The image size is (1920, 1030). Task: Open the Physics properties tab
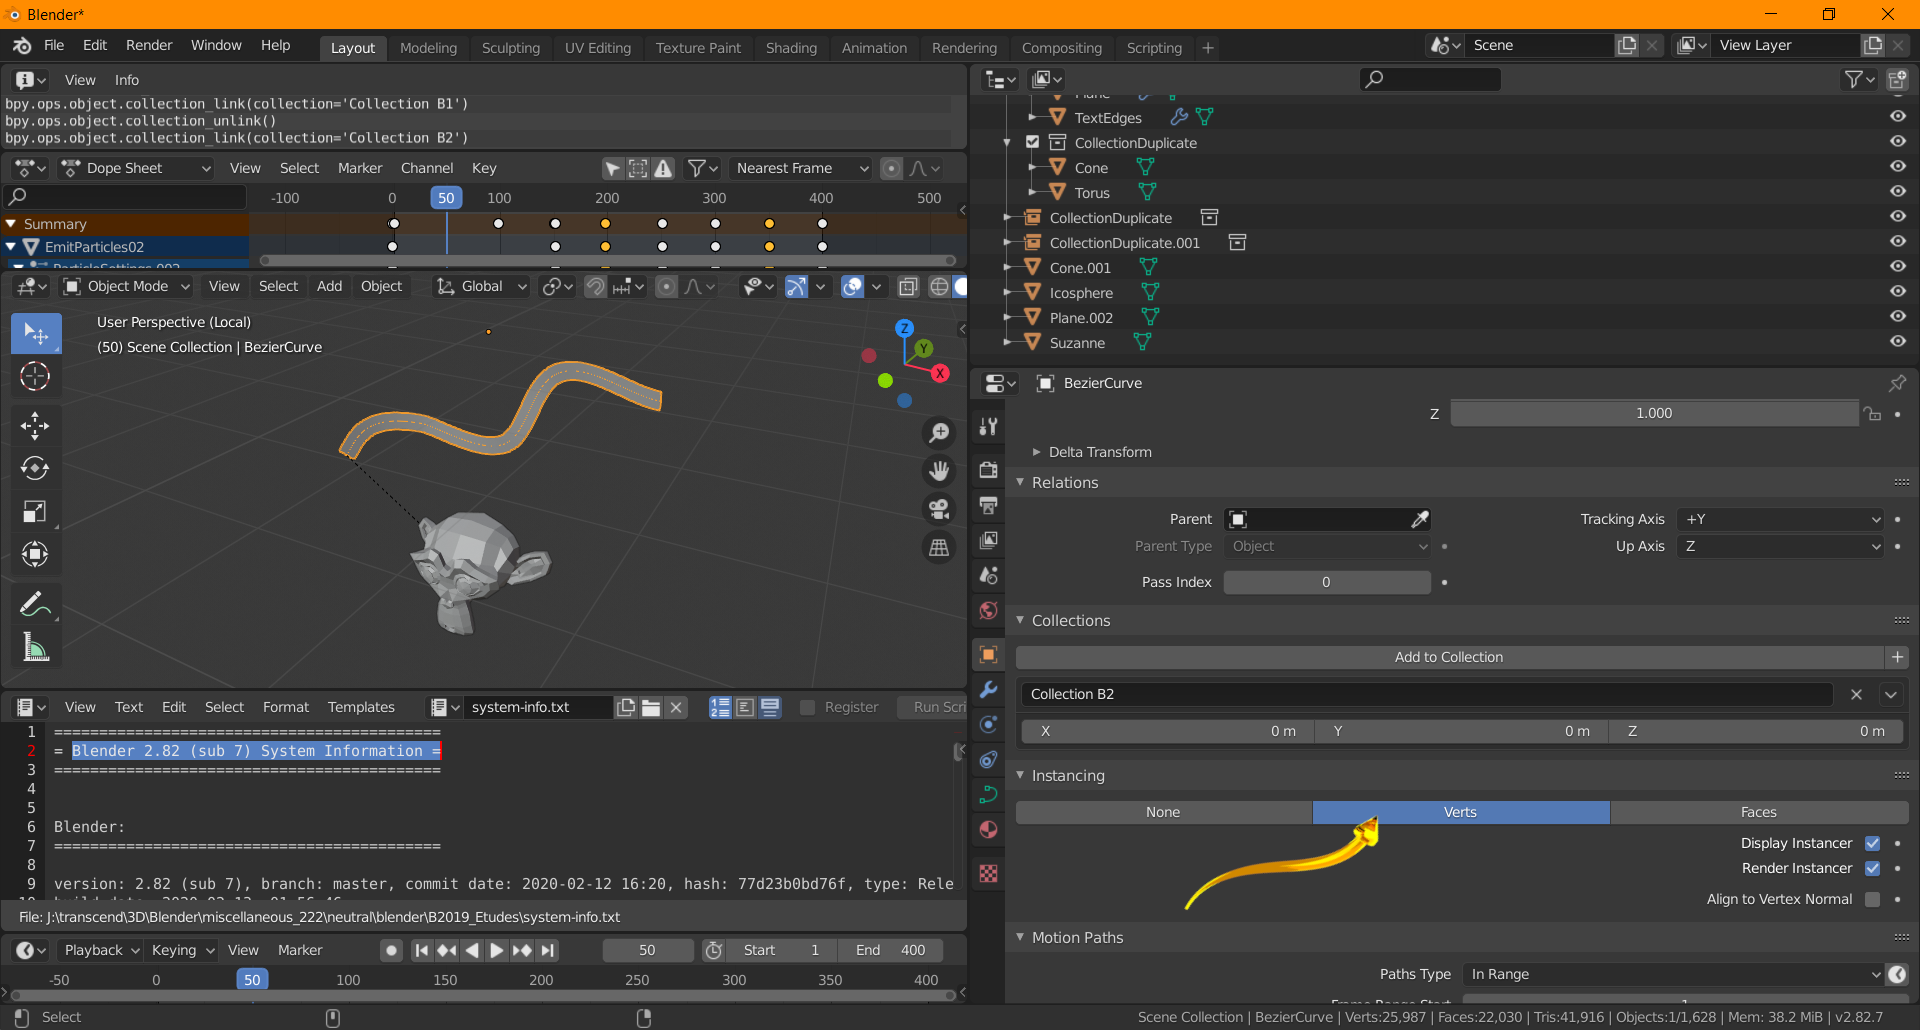click(988, 760)
